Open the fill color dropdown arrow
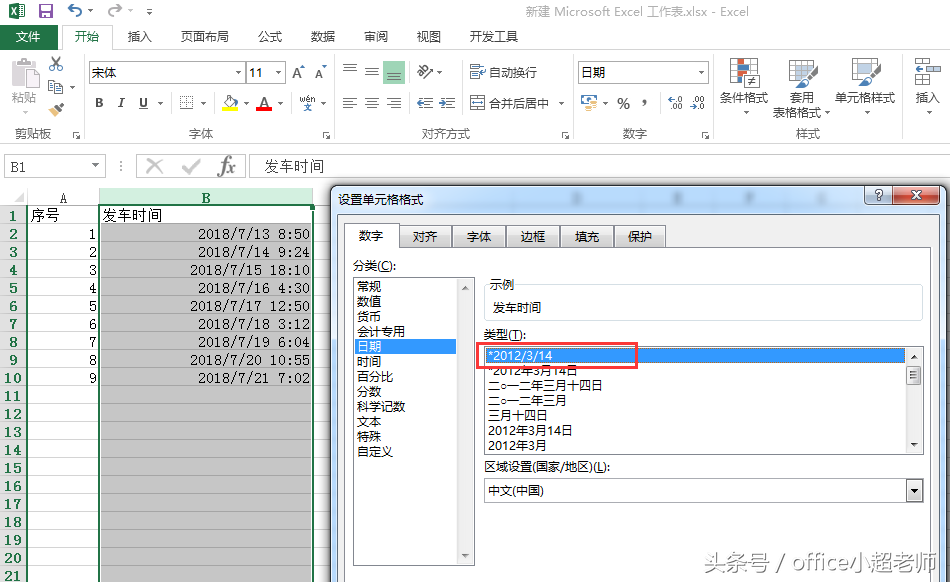Viewport: 950px width, 582px height. (247, 104)
